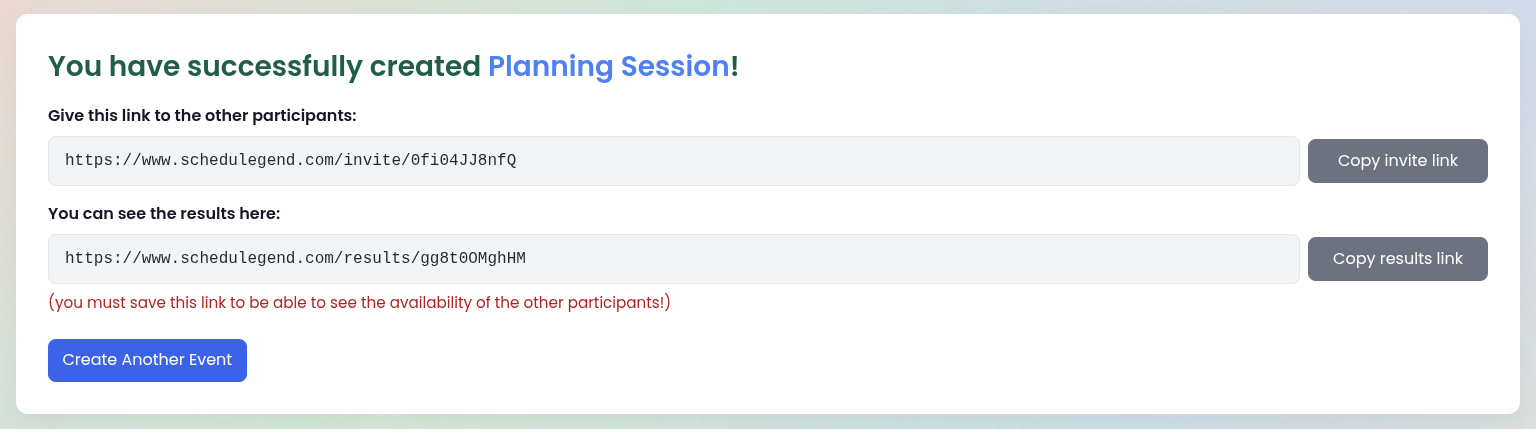Create another event with the blue button
Screen dimensions: 1536x429
[x=147, y=360]
